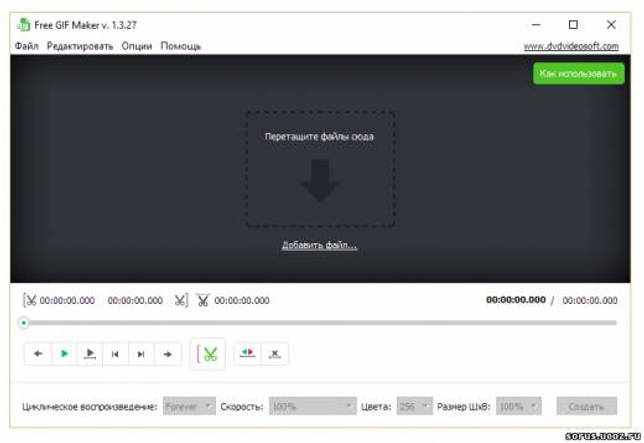Image resolution: width=644 pixels, height=443 pixels.
Task: Click the Размер ШхВ label
Action: pyautogui.click(x=464, y=406)
